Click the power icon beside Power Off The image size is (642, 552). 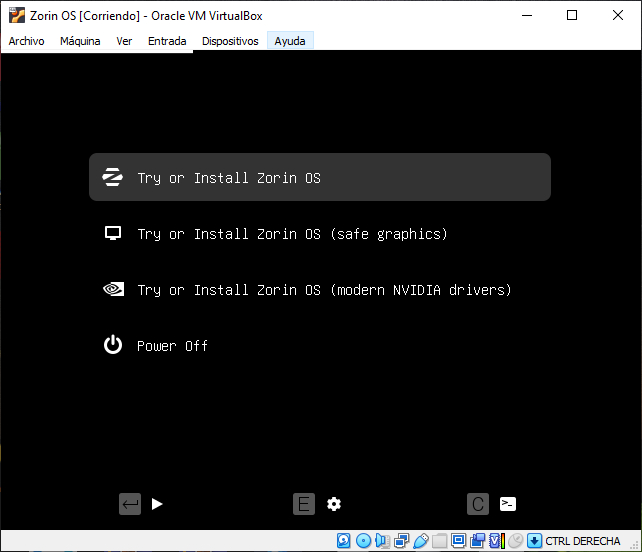[x=113, y=346]
